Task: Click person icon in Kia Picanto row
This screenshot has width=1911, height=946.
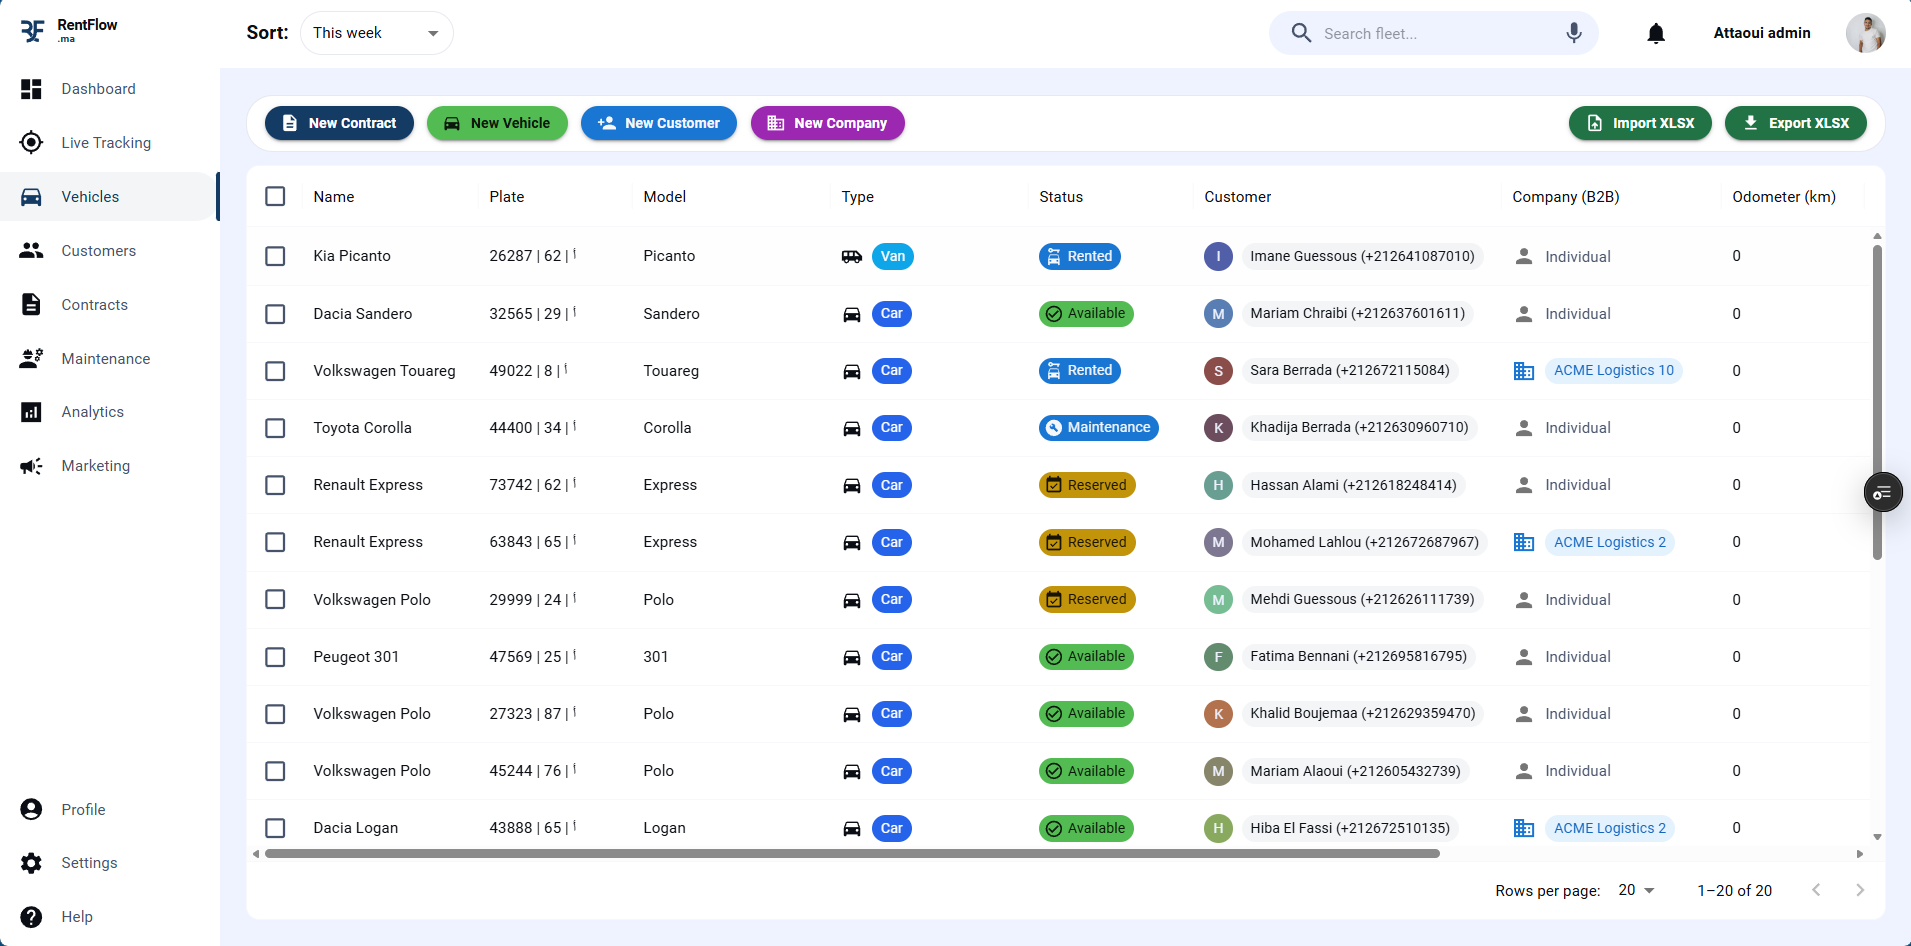Action: (1524, 257)
